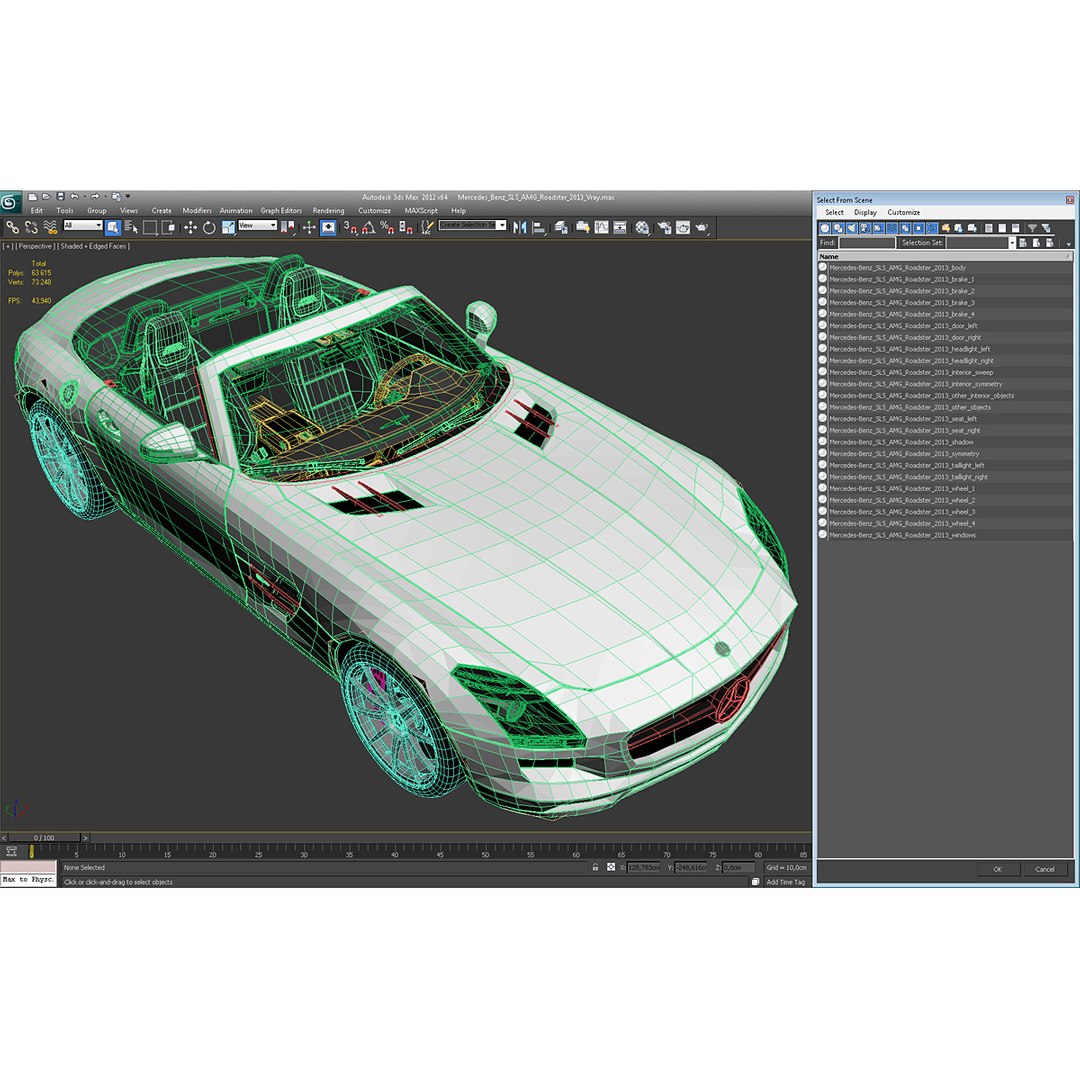Select the ..._windows object row
Image resolution: width=1080 pixels, height=1080 pixels.
(944, 535)
